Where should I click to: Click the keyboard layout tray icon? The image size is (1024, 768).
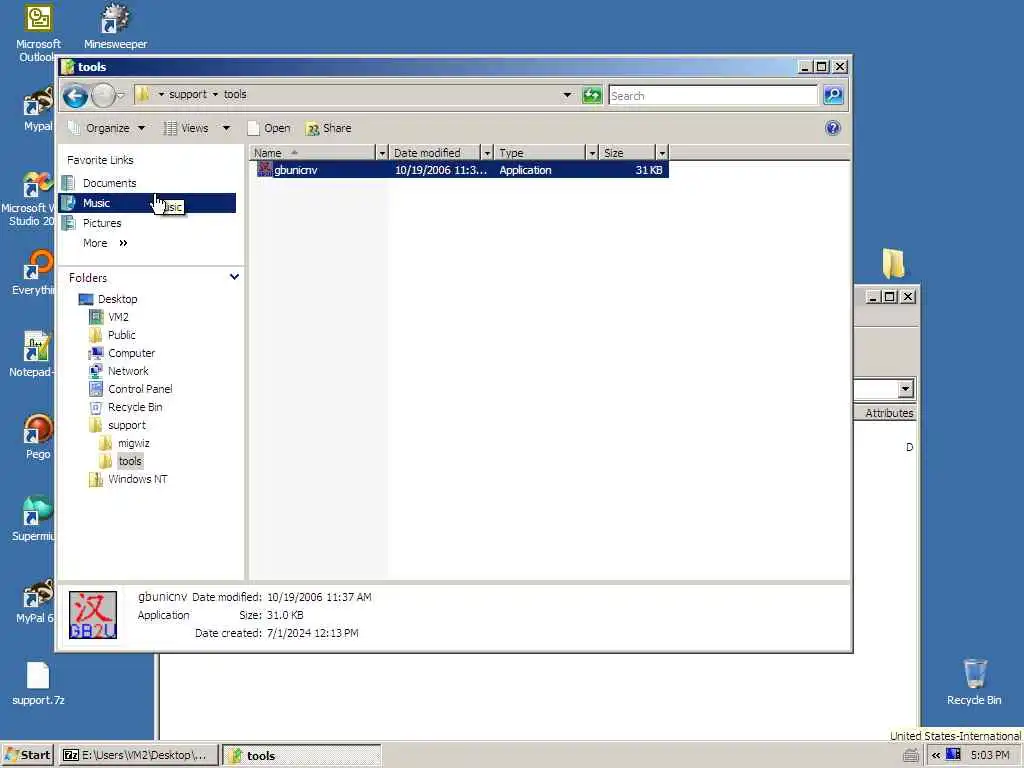point(910,756)
